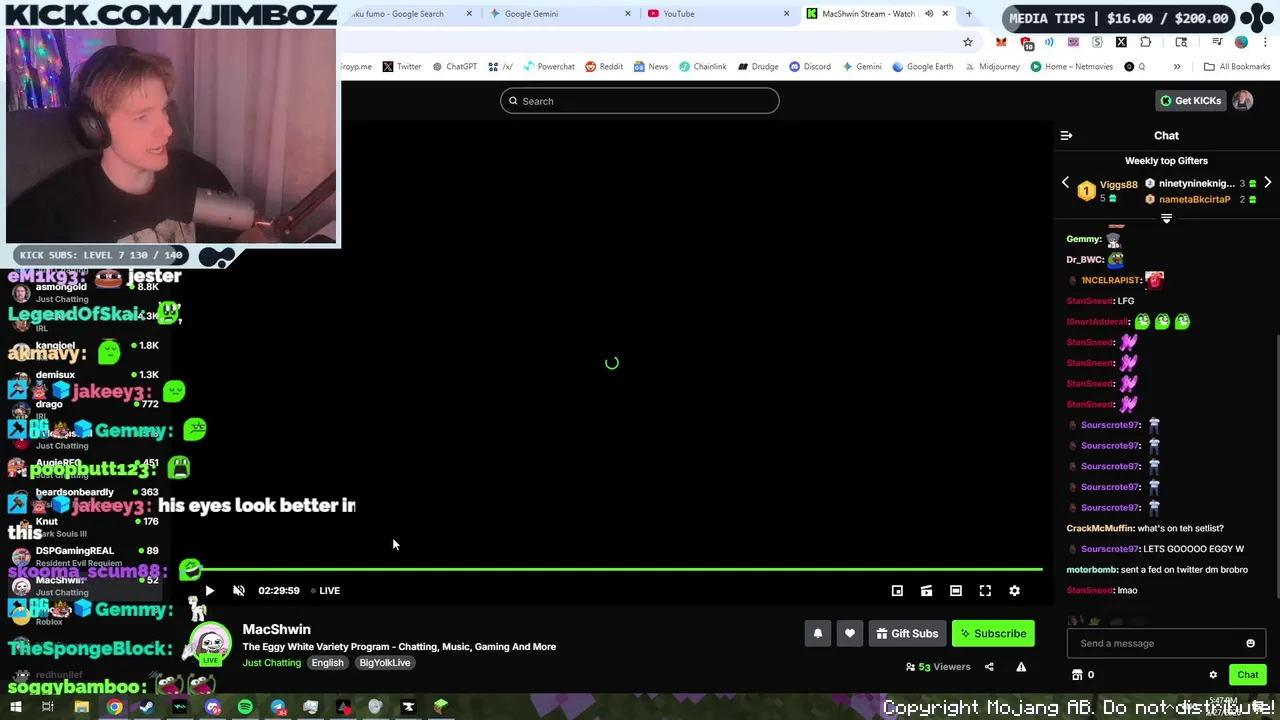Follow MacShwin with heart icon
The width and height of the screenshot is (1280, 720).
pos(850,633)
